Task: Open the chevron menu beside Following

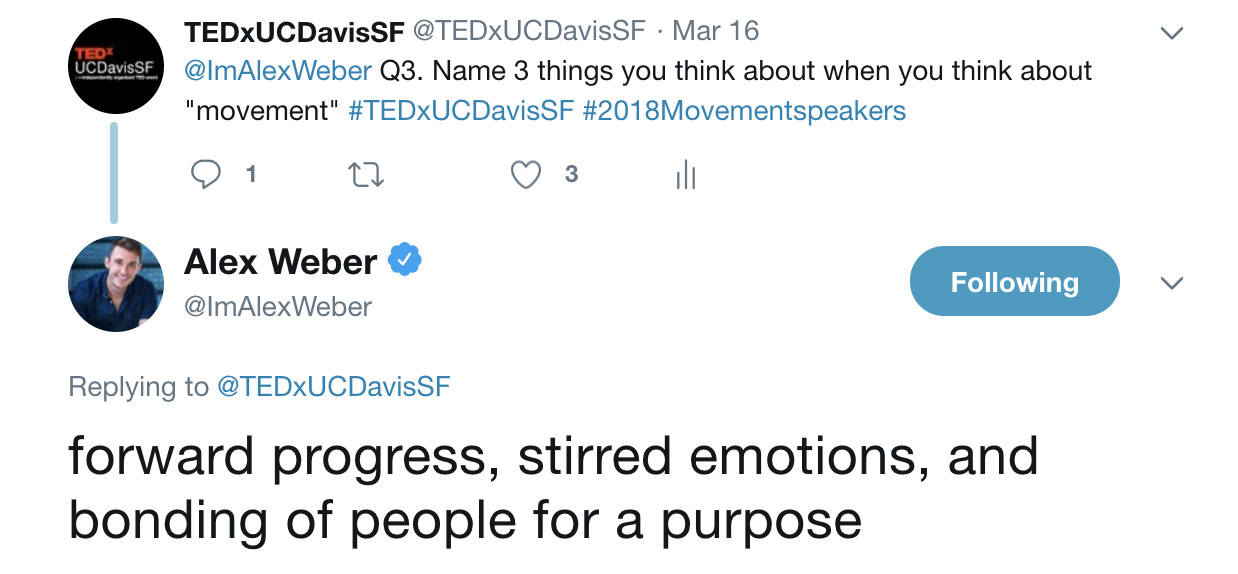Action: 1171,283
